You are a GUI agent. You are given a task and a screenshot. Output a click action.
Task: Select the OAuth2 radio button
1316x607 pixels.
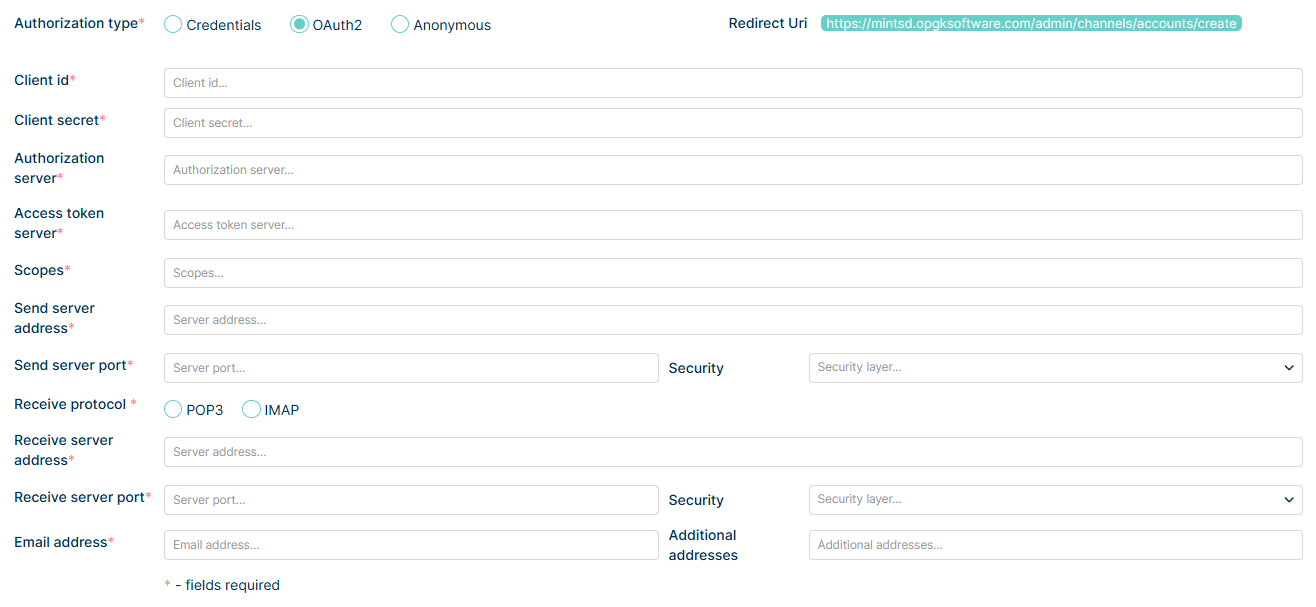(x=299, y=24)
